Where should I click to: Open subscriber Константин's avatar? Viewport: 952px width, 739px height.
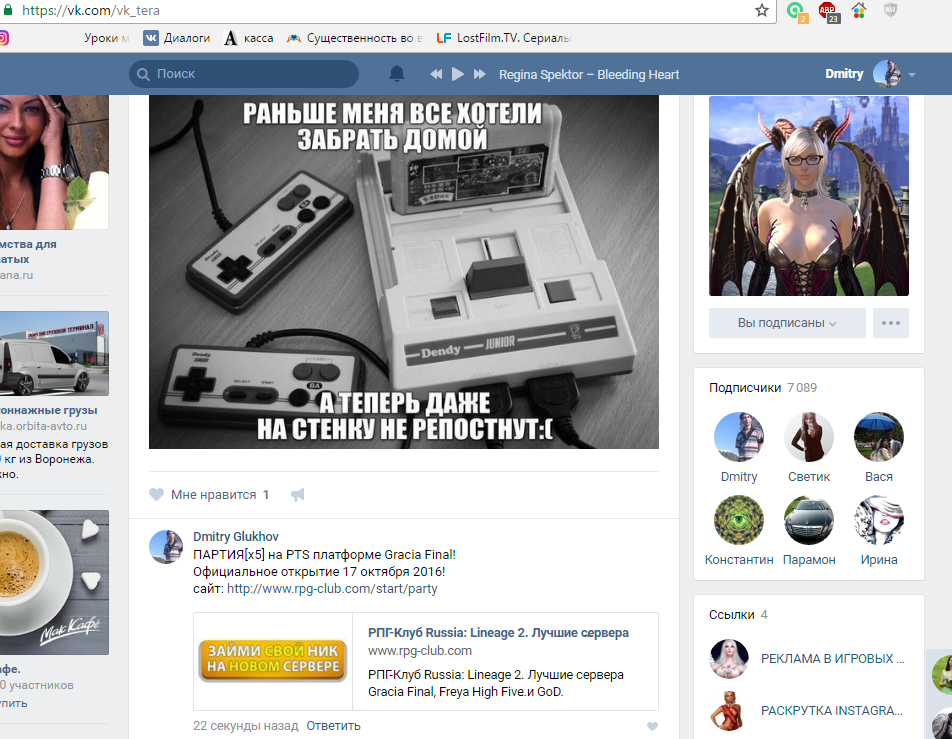(739, 520)
